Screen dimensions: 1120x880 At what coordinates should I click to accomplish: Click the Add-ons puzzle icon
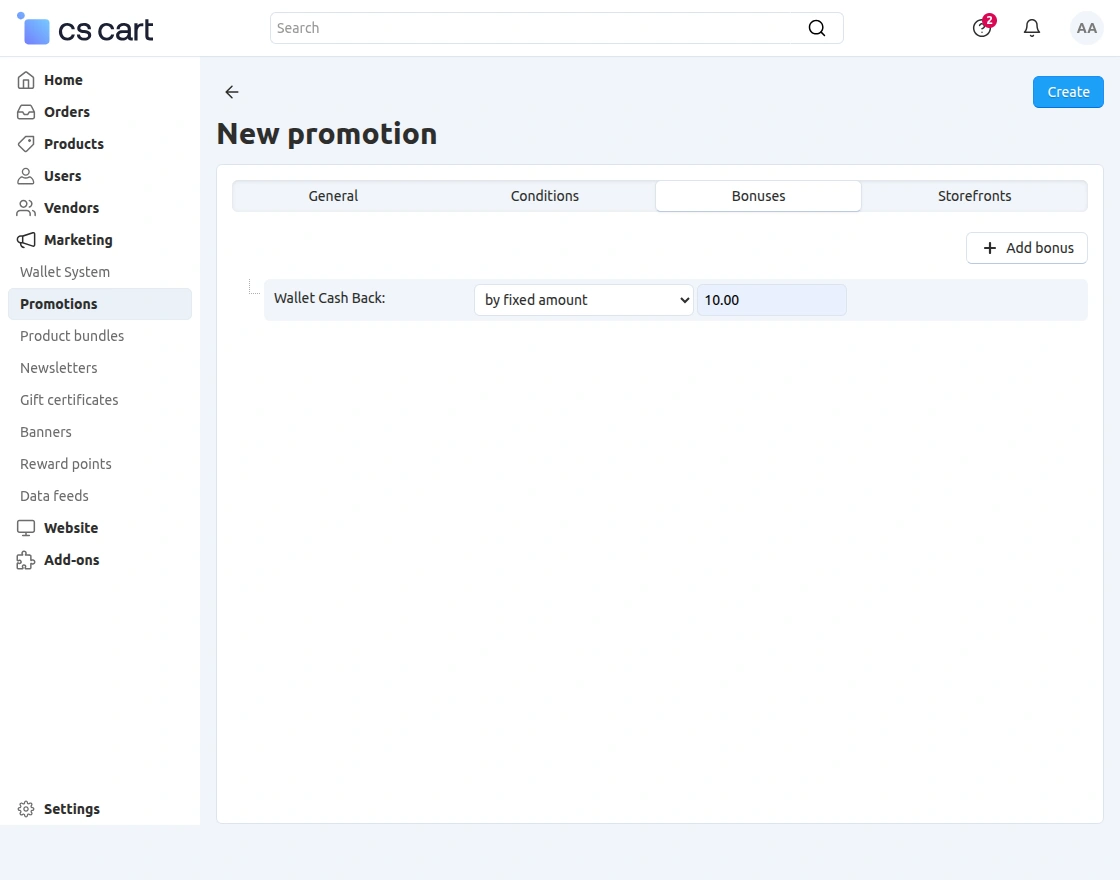tap(26, 560)
